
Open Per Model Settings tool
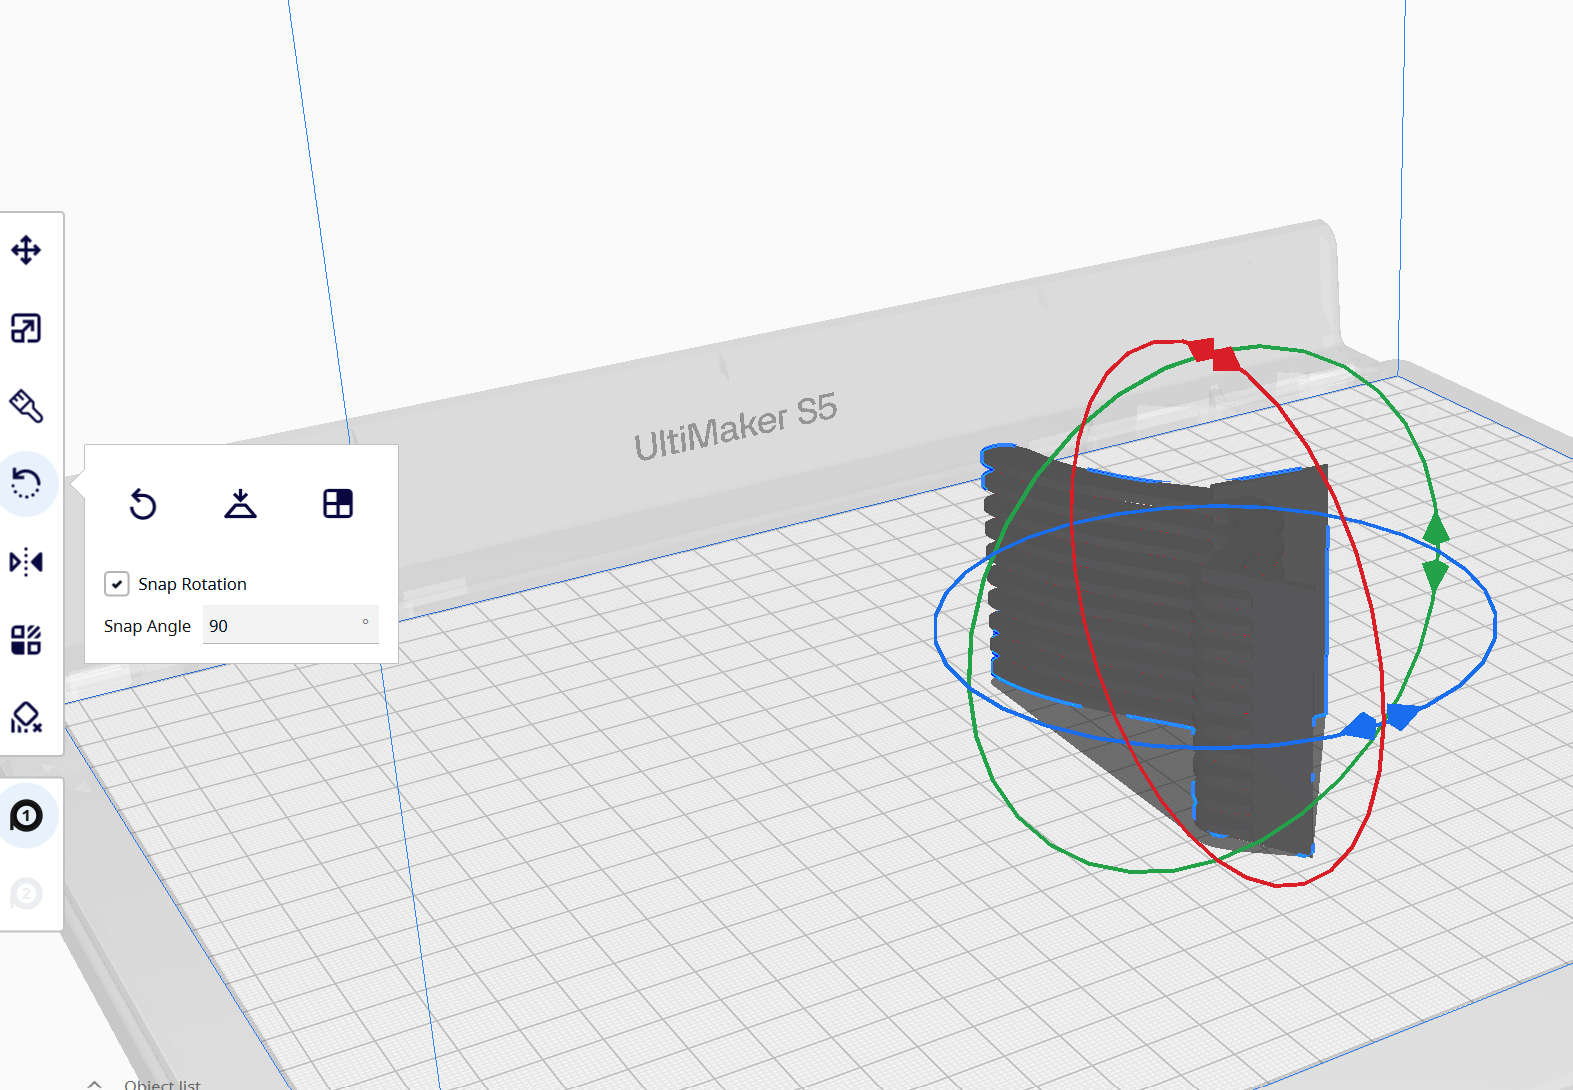26,640
